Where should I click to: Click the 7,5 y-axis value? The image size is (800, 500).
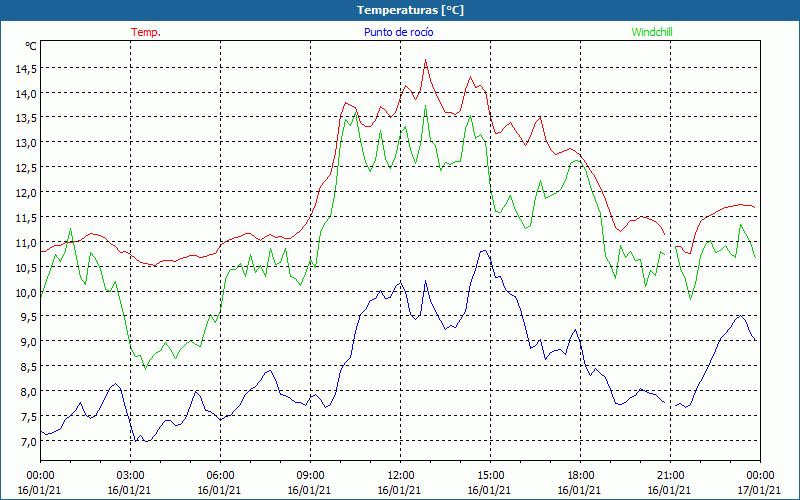pyautogui.click(x=28, y=417)
